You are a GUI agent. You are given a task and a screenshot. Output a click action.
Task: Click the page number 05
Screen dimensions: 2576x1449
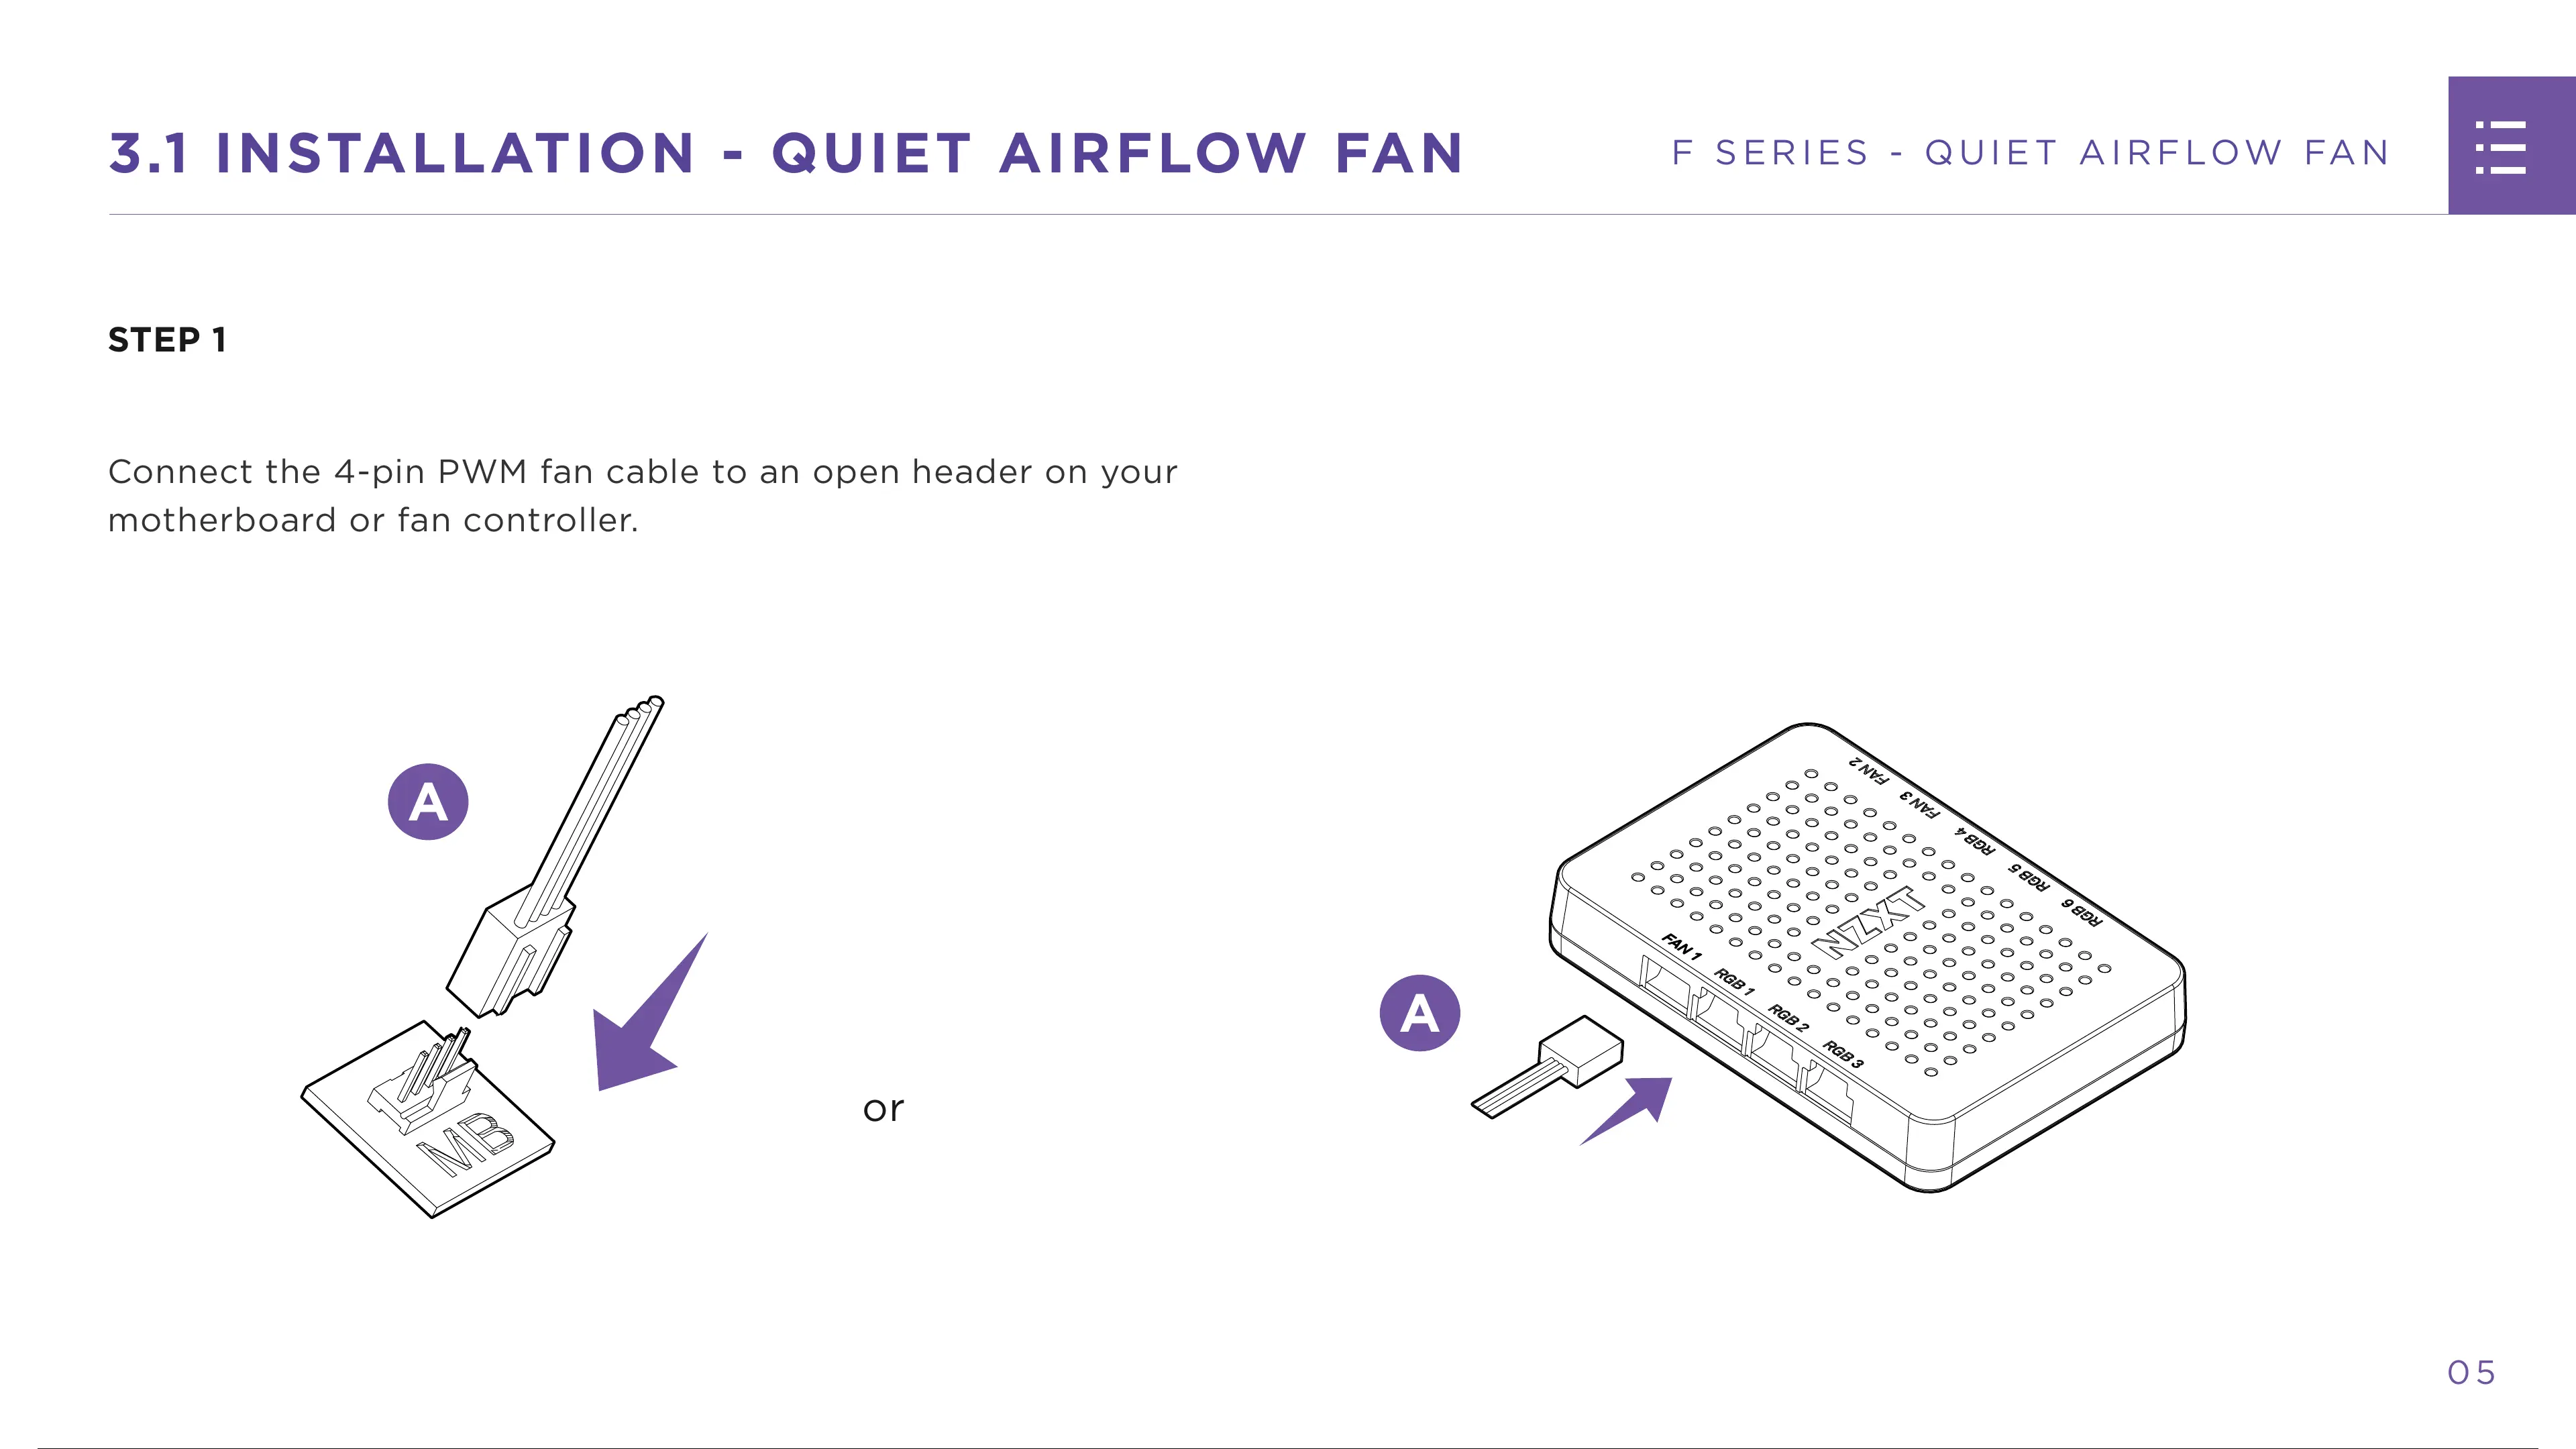pyautogui.click(x=2471, y=1372)
